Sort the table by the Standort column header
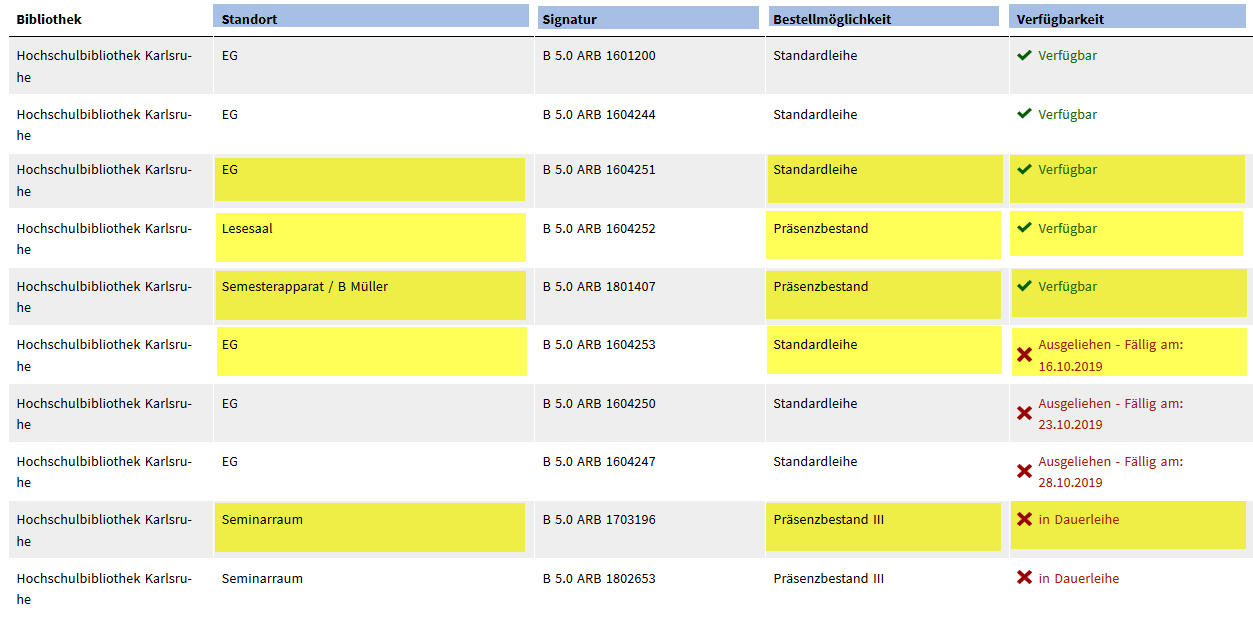 pos(370,16)
